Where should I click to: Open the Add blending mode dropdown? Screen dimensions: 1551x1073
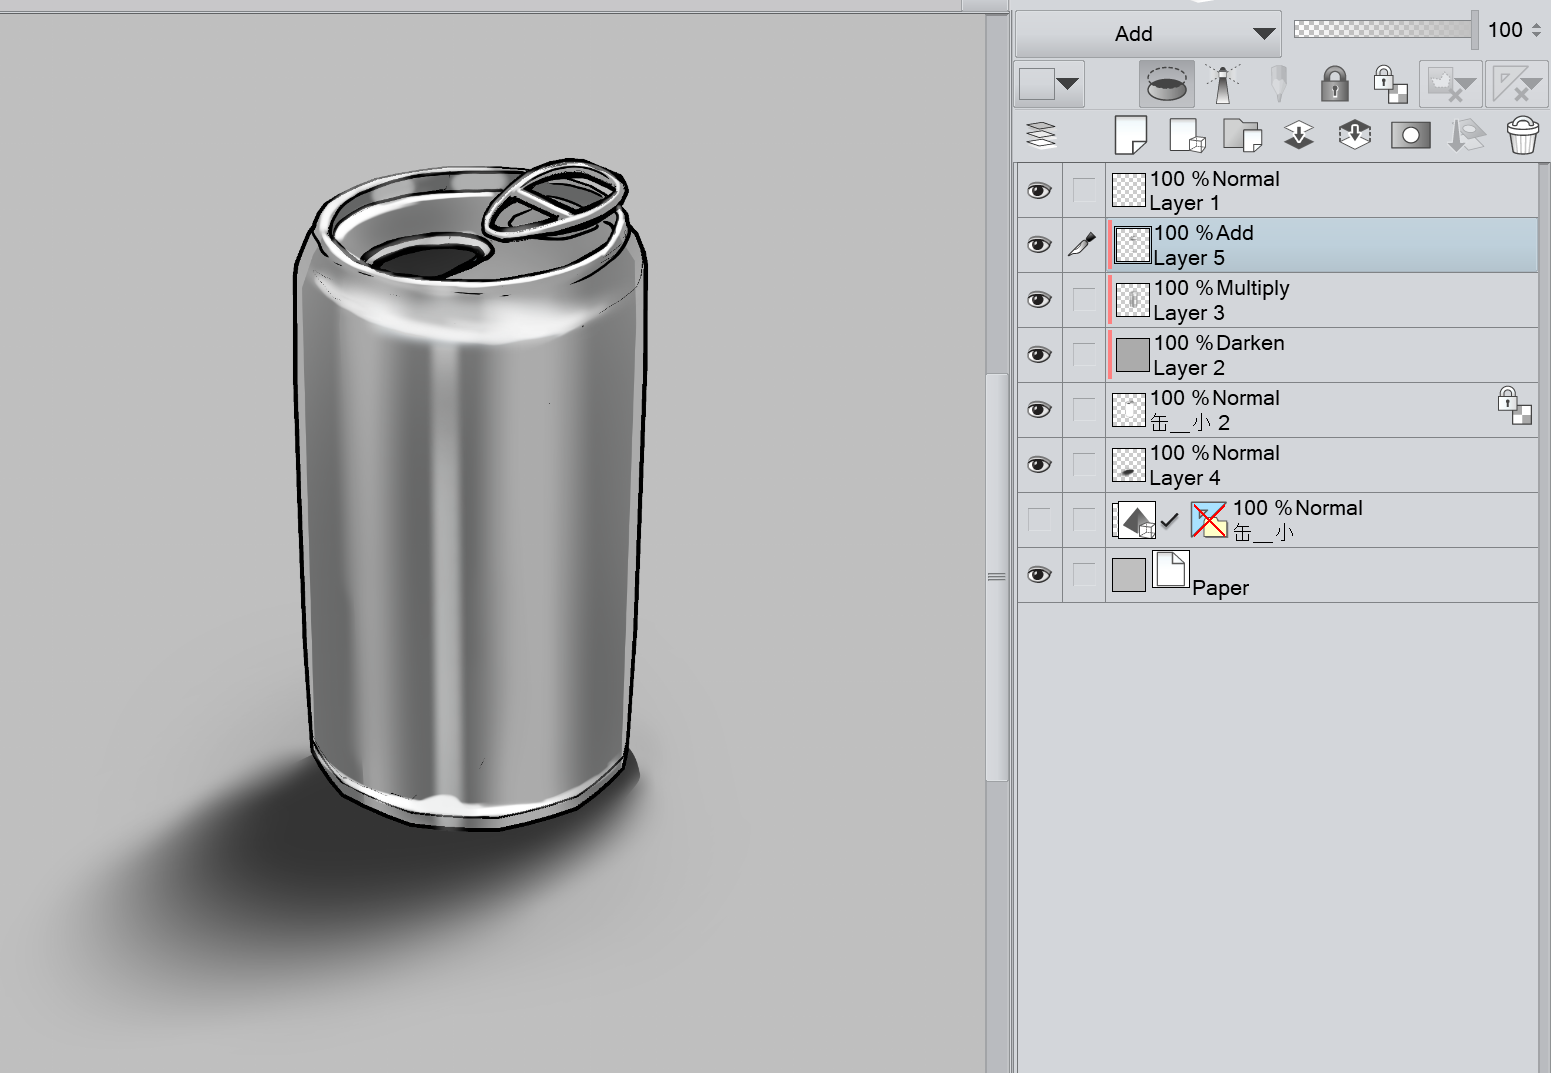point(1148,34)
